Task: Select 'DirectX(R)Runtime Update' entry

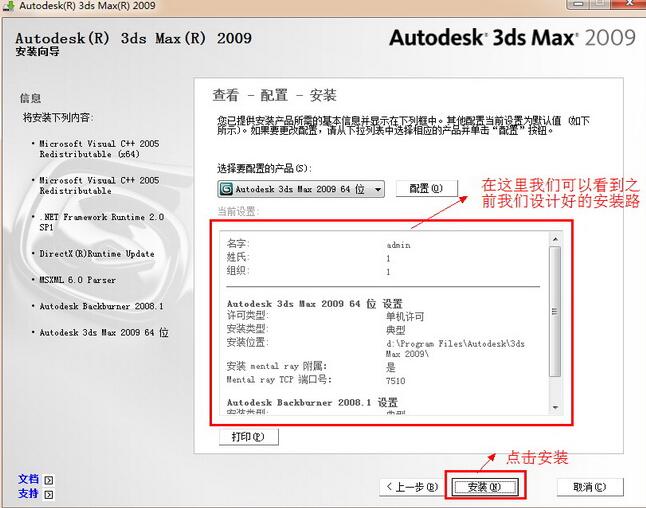Action: coord(97,254)
